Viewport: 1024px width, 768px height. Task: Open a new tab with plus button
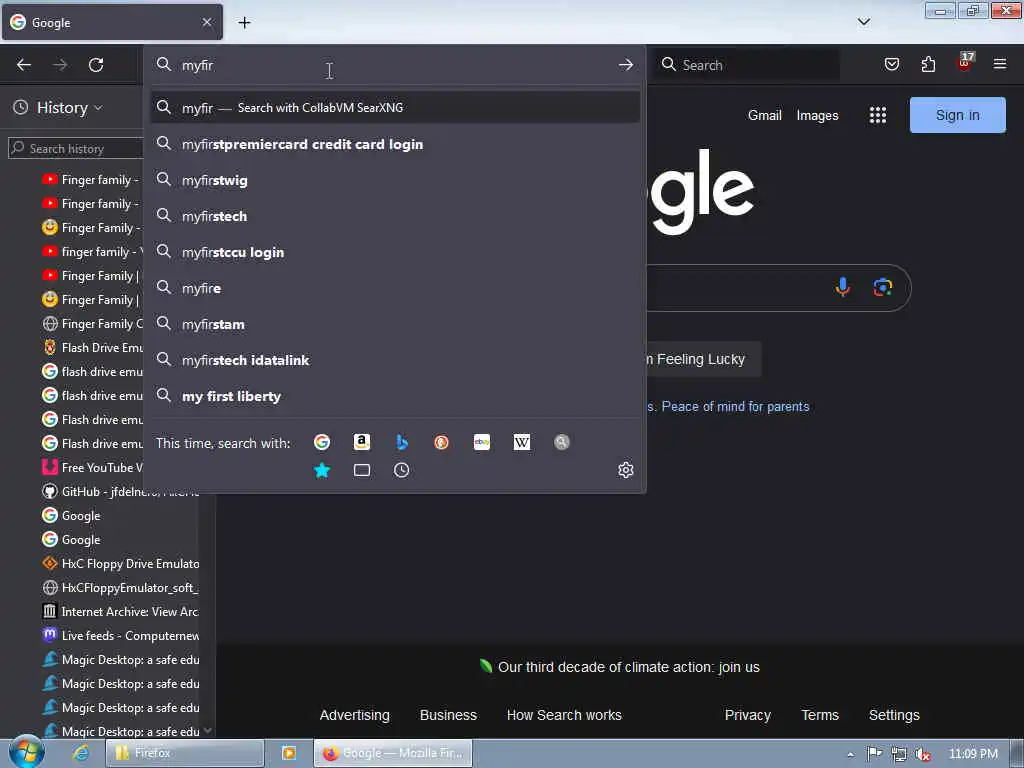pyautogui.click(x=244, y=23)
